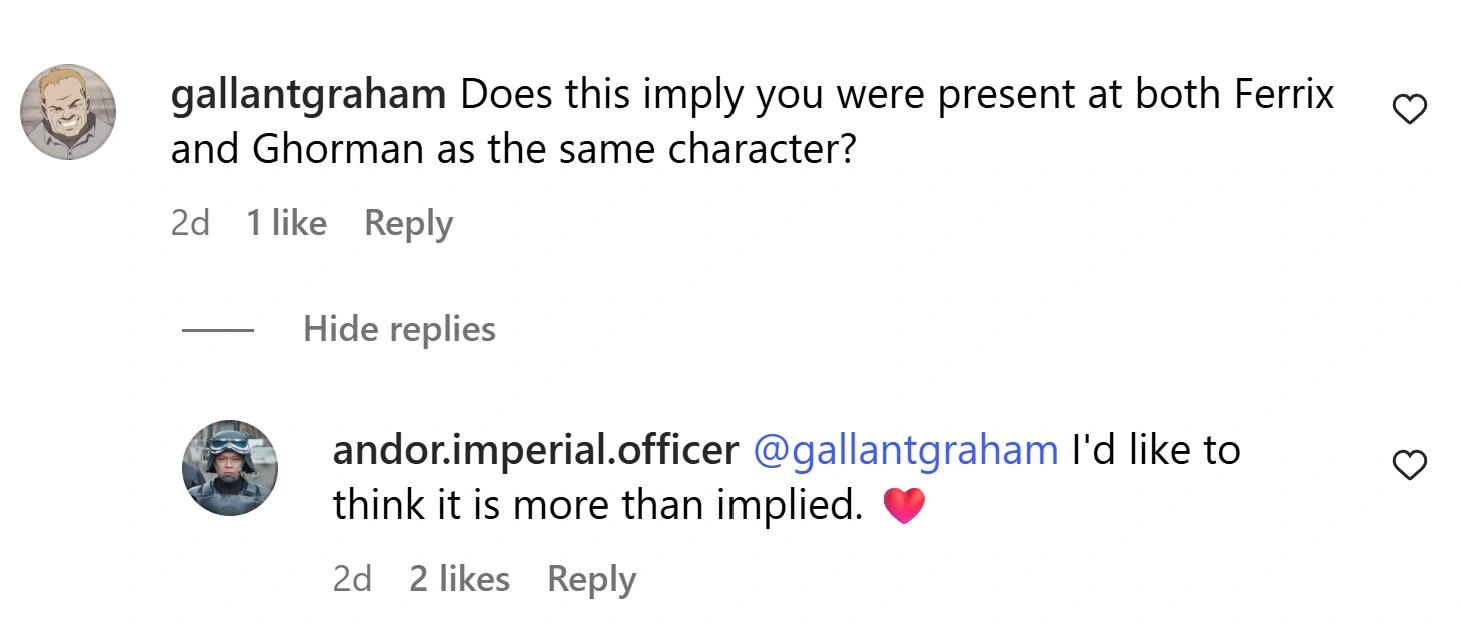1461x624 pixels.
Task: Like gallantgraham's comment with the heart icon
Action: coord(1409,110)
